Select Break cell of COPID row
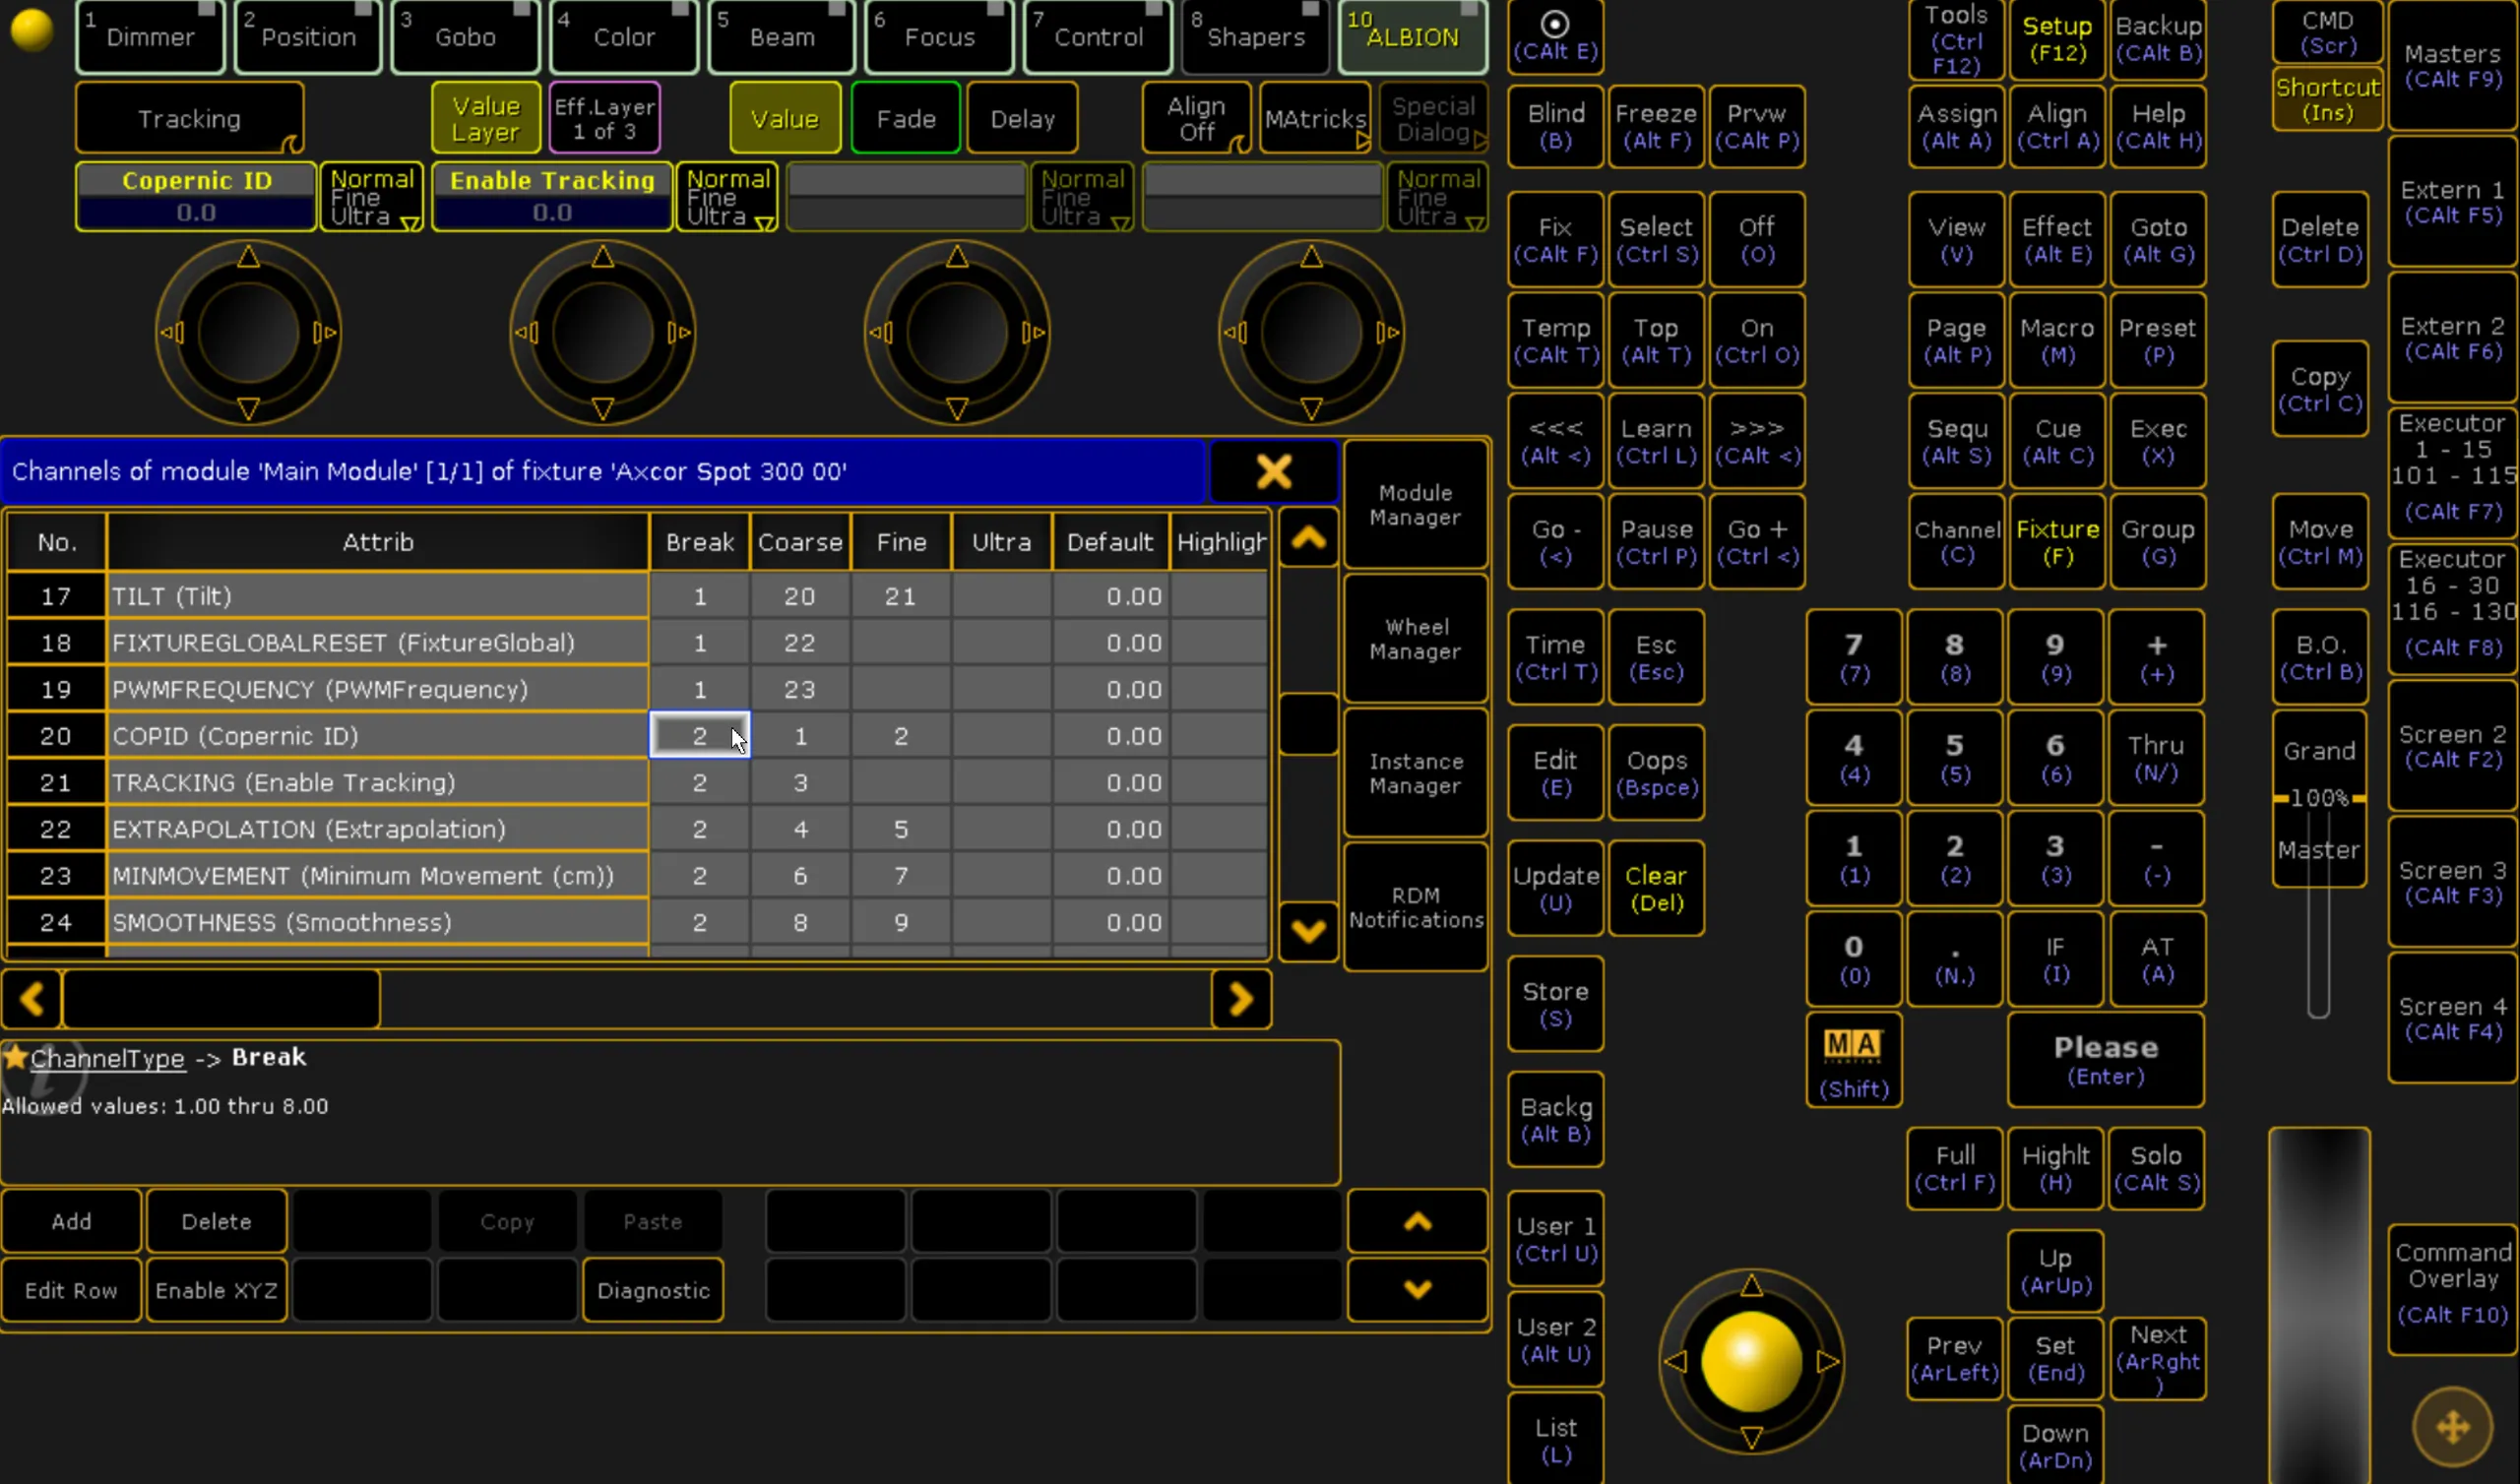Image resolution: width=2520 pixels, height=1484 pixels. 699,735
